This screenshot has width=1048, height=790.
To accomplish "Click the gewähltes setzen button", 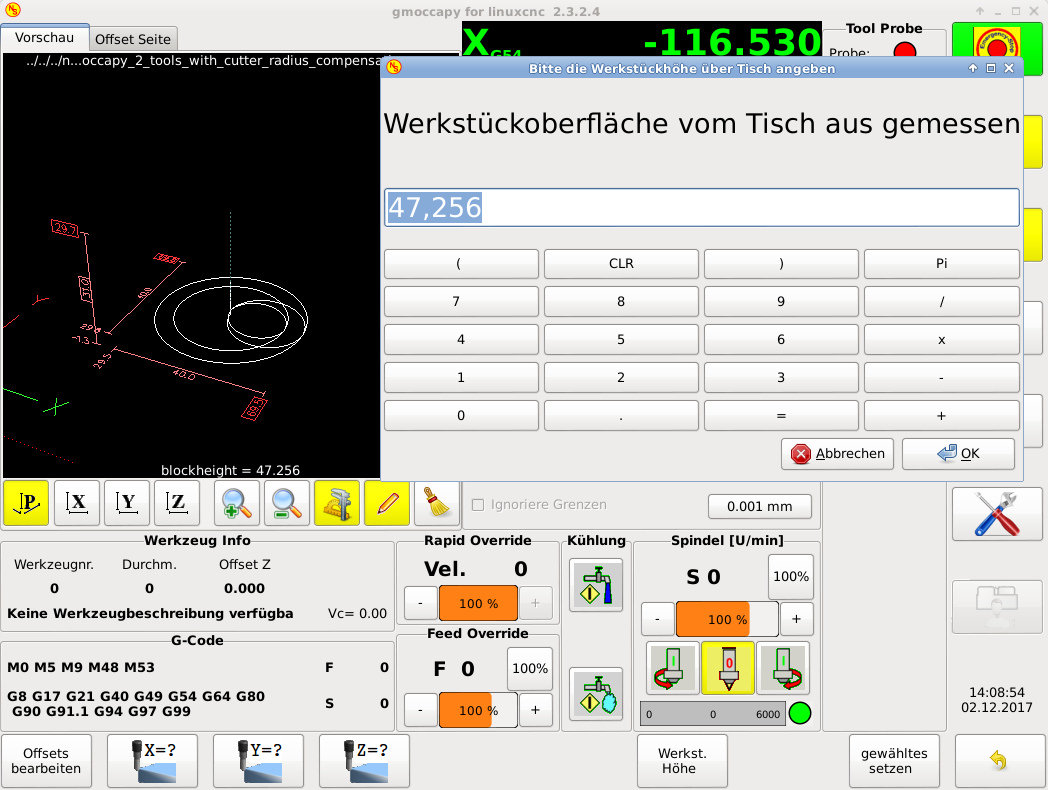I will (x=894, y=761).
